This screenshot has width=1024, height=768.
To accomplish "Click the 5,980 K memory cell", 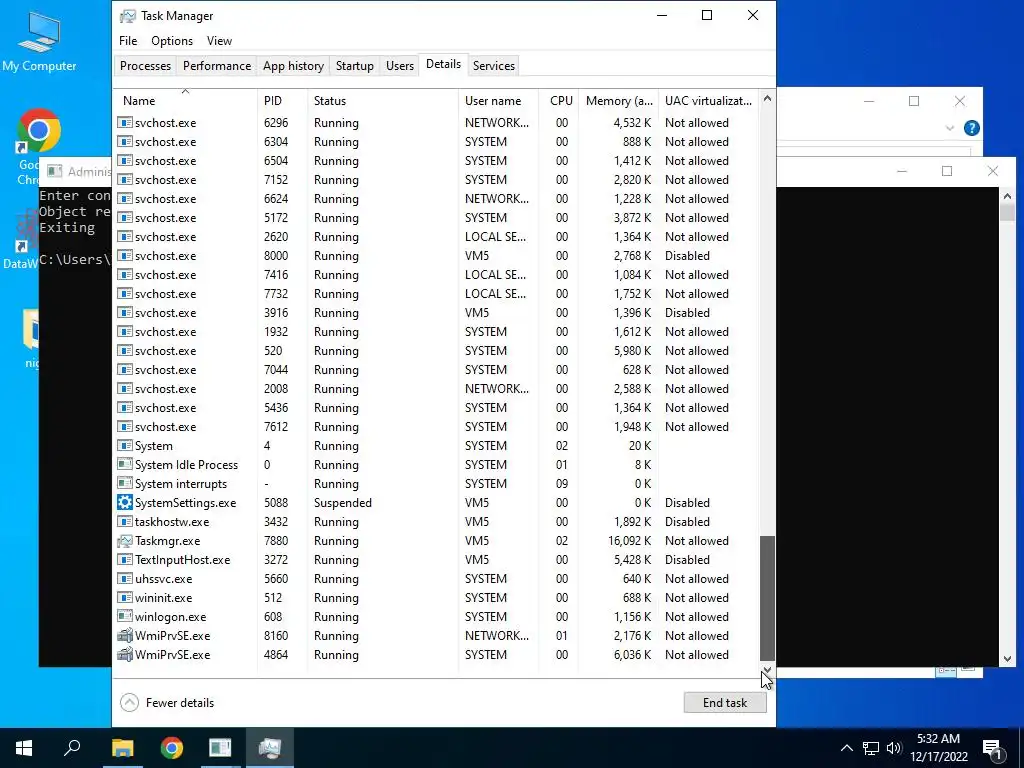I will [x=632, y=351].
